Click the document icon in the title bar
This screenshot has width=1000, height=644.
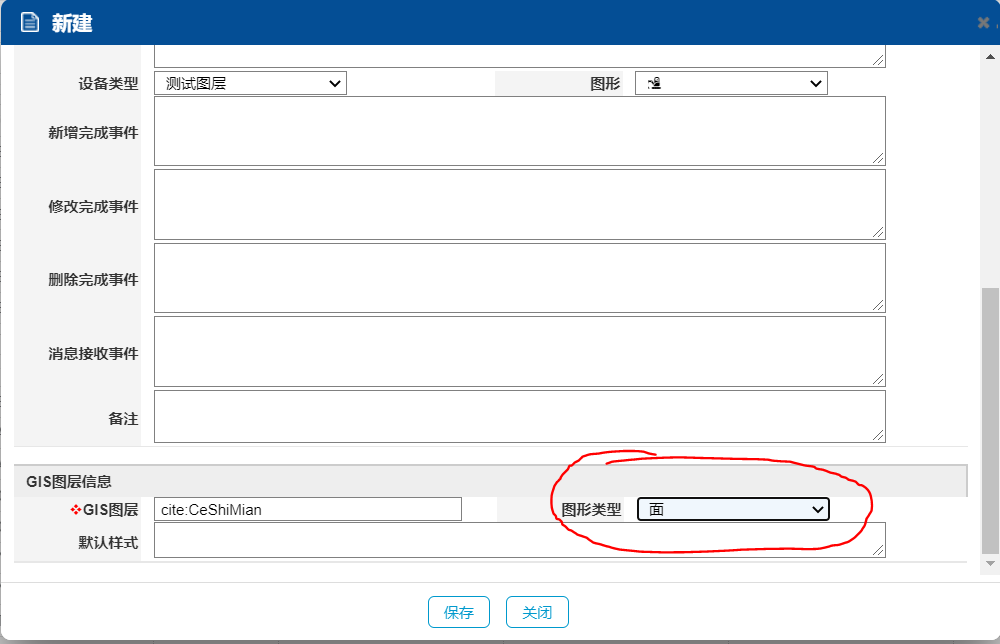pyautogui.click(x=30, y=23)
